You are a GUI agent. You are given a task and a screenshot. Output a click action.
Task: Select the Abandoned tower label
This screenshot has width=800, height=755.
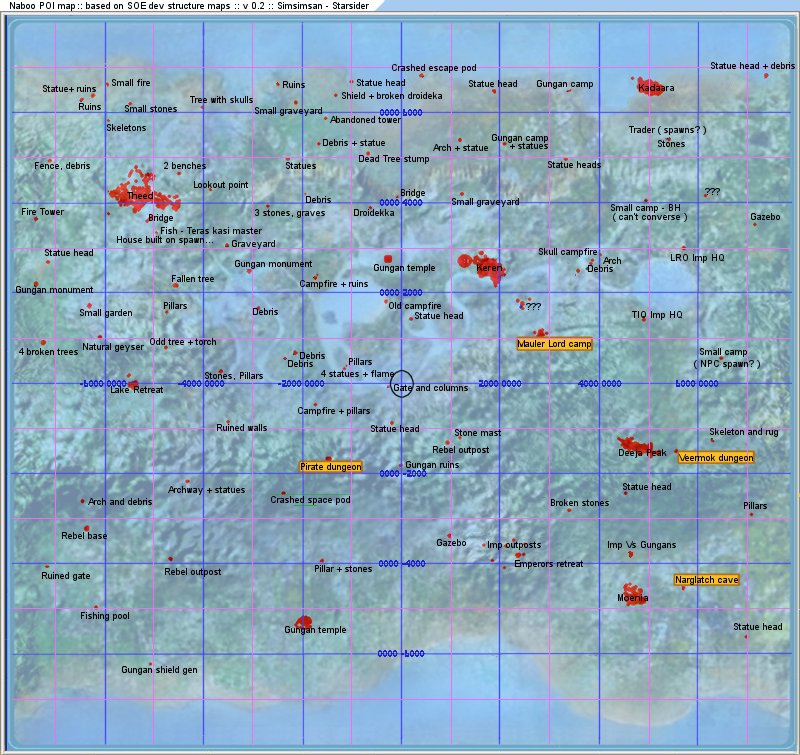coord(365,120)
